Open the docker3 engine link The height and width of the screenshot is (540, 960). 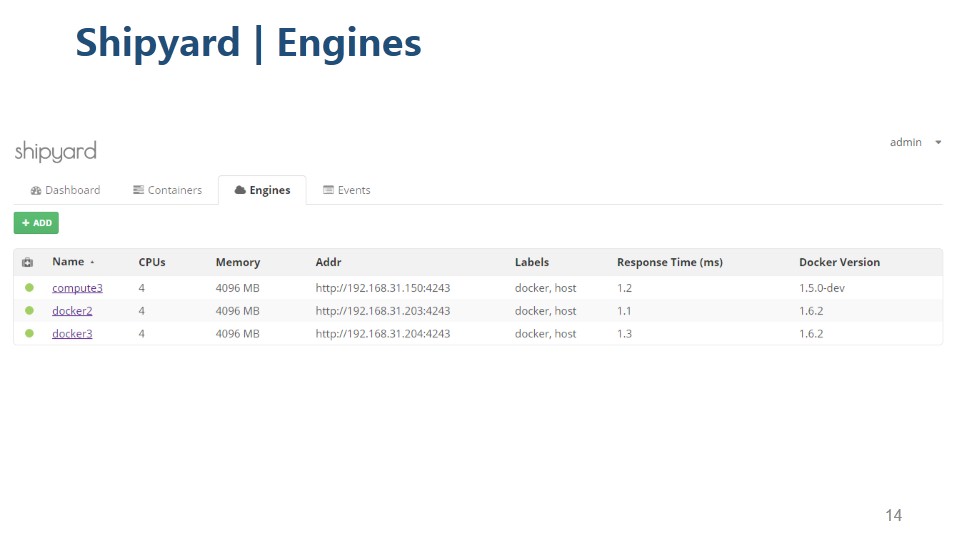[72, 334]
